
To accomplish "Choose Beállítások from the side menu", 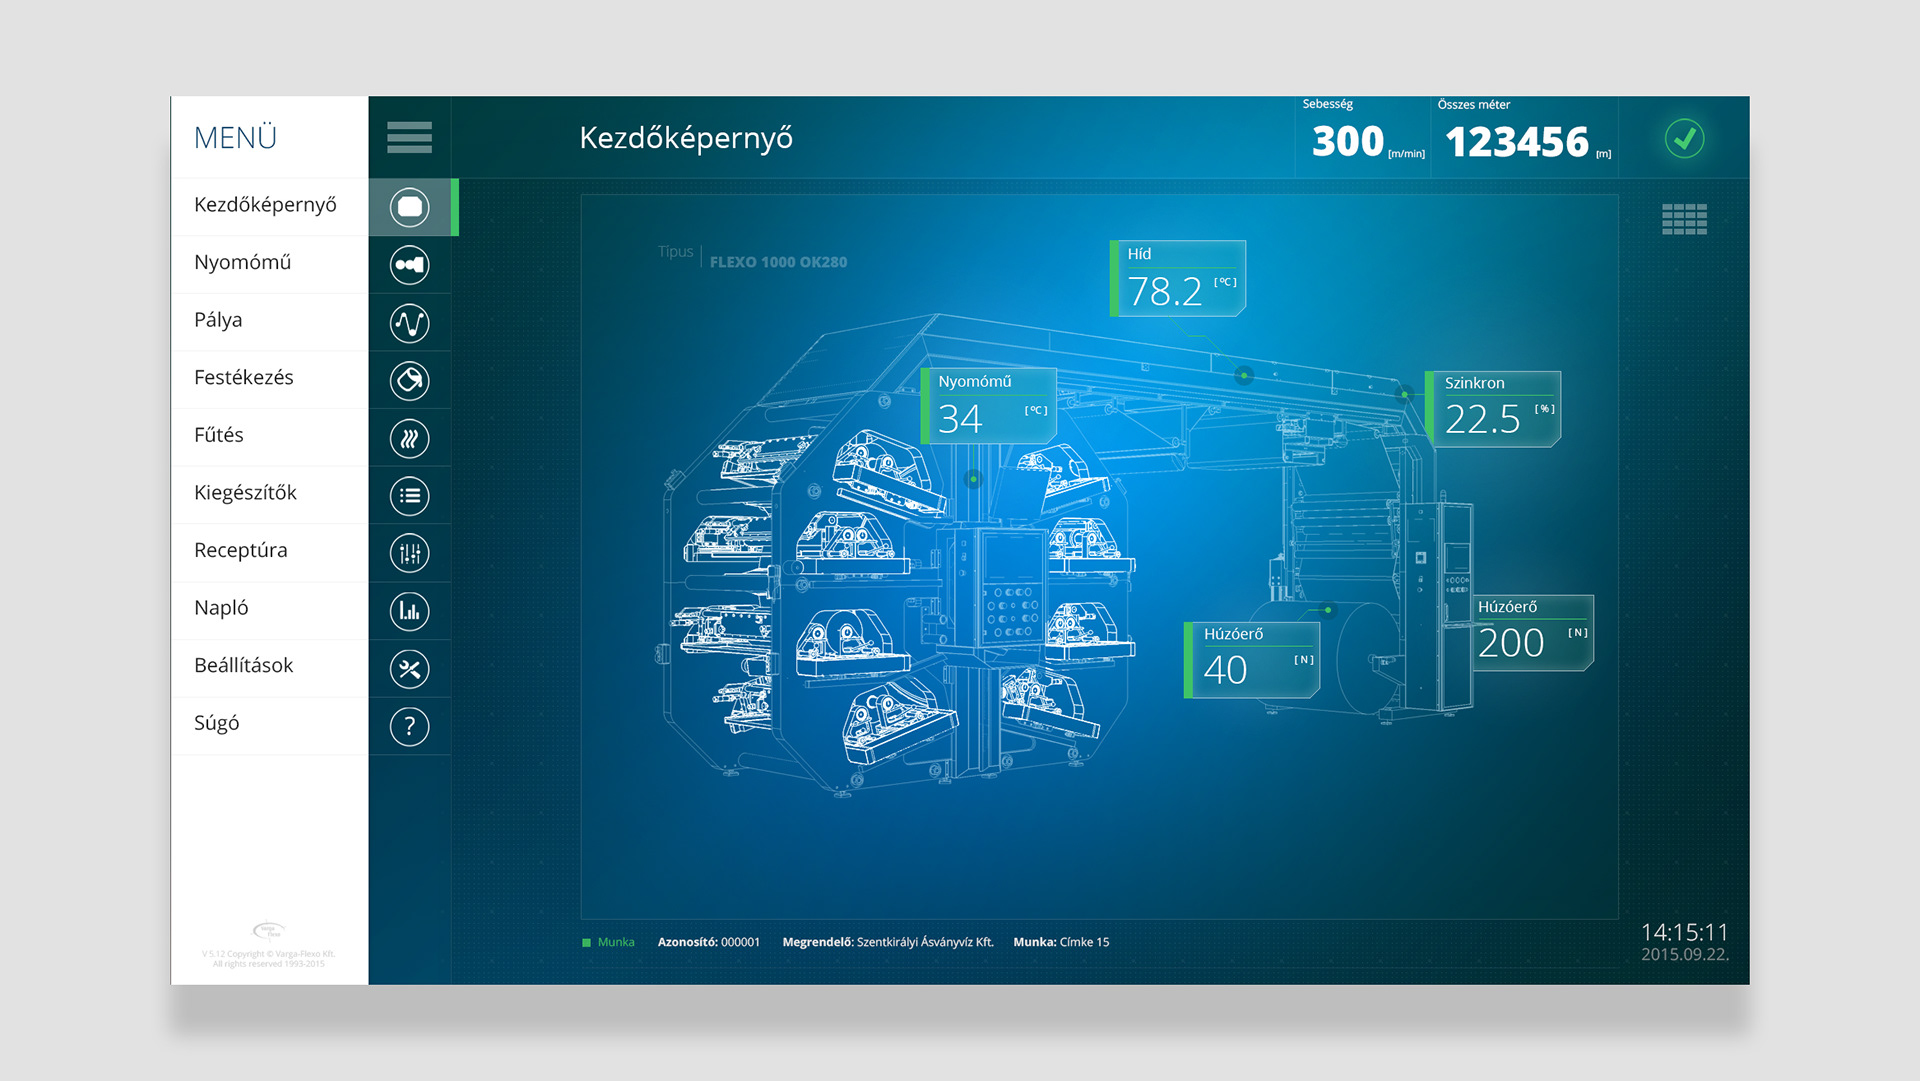I will [244, 666].
